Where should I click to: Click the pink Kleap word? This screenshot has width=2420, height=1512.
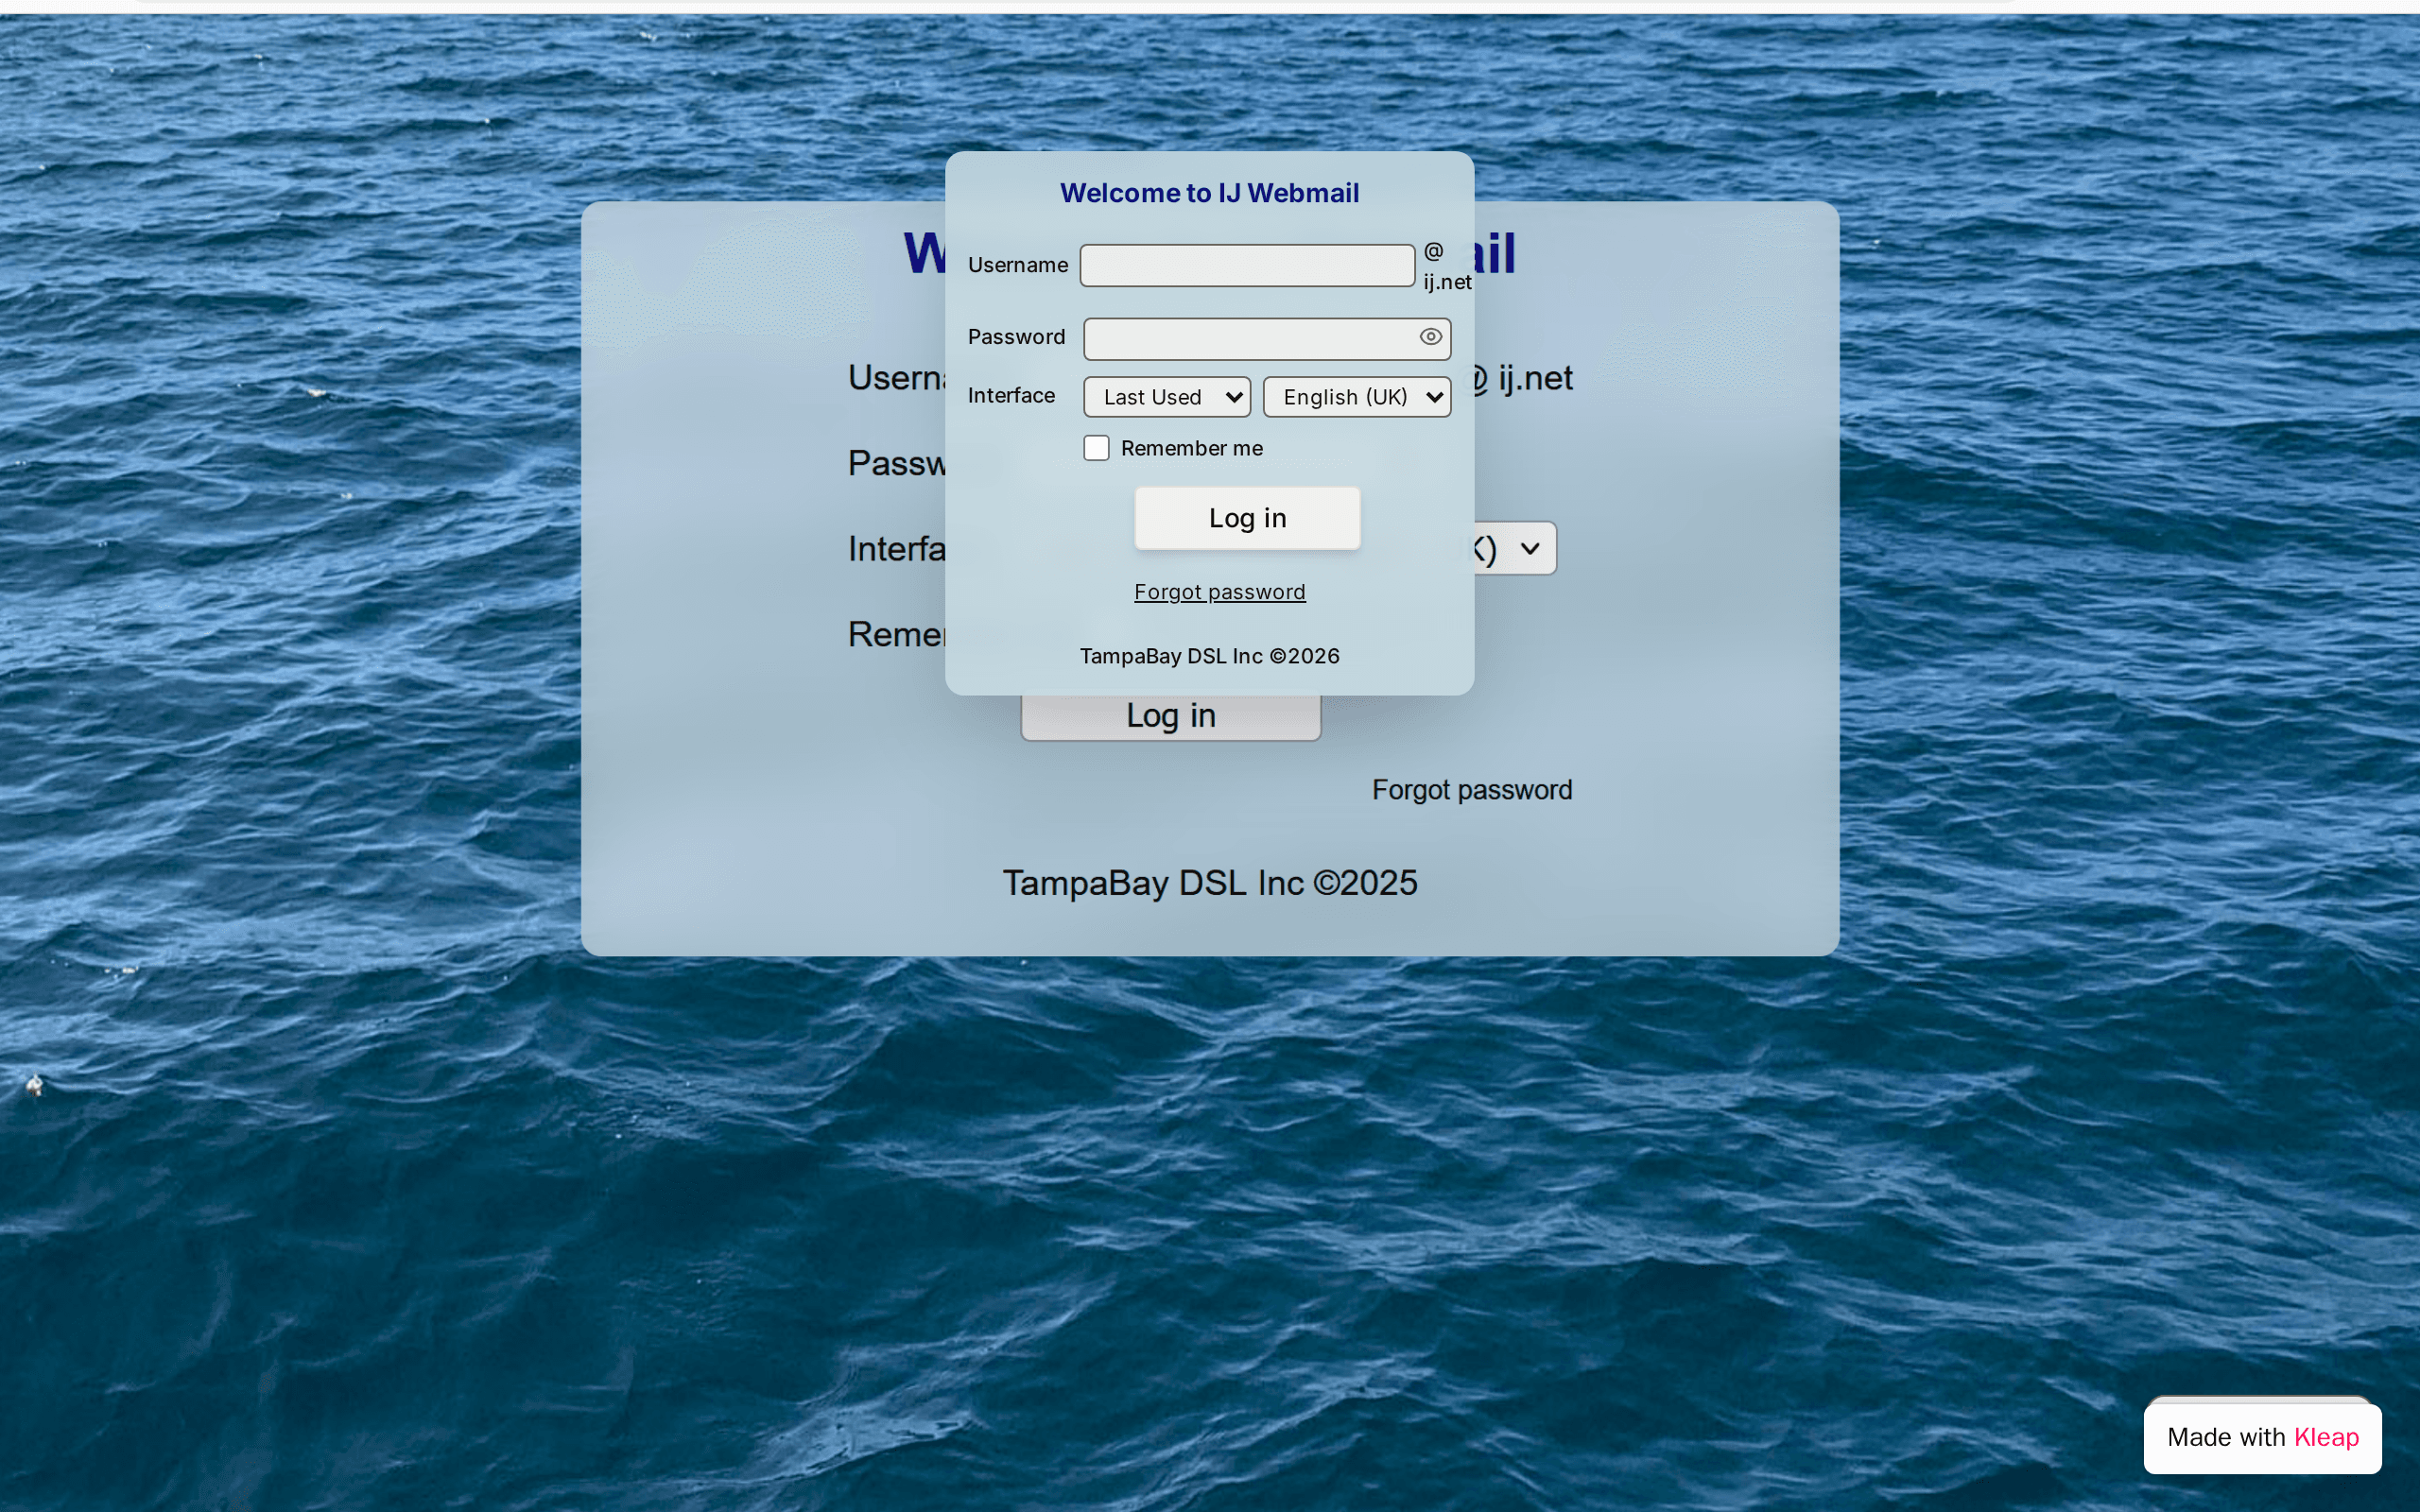(x=2326, y=1438)
